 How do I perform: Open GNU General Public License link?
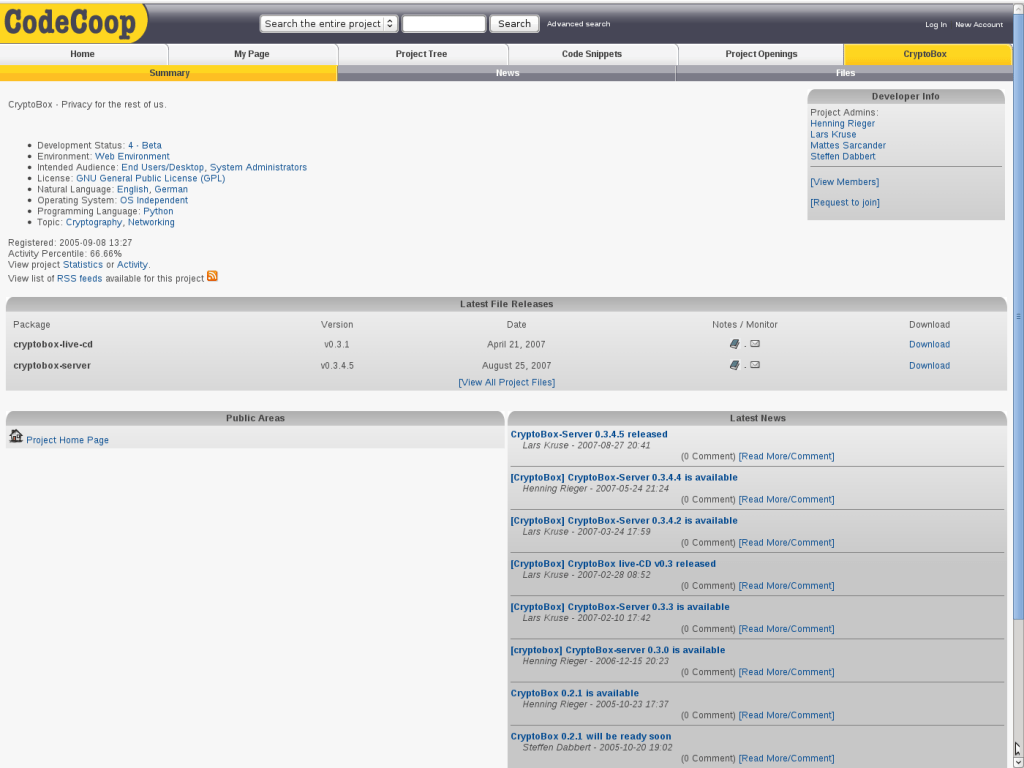click(151, 178)
